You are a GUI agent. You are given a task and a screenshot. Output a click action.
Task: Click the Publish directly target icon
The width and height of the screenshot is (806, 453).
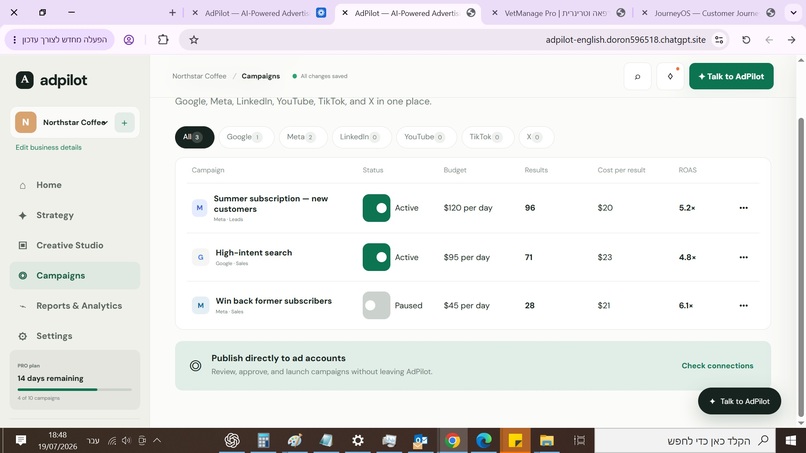[195, 366]
